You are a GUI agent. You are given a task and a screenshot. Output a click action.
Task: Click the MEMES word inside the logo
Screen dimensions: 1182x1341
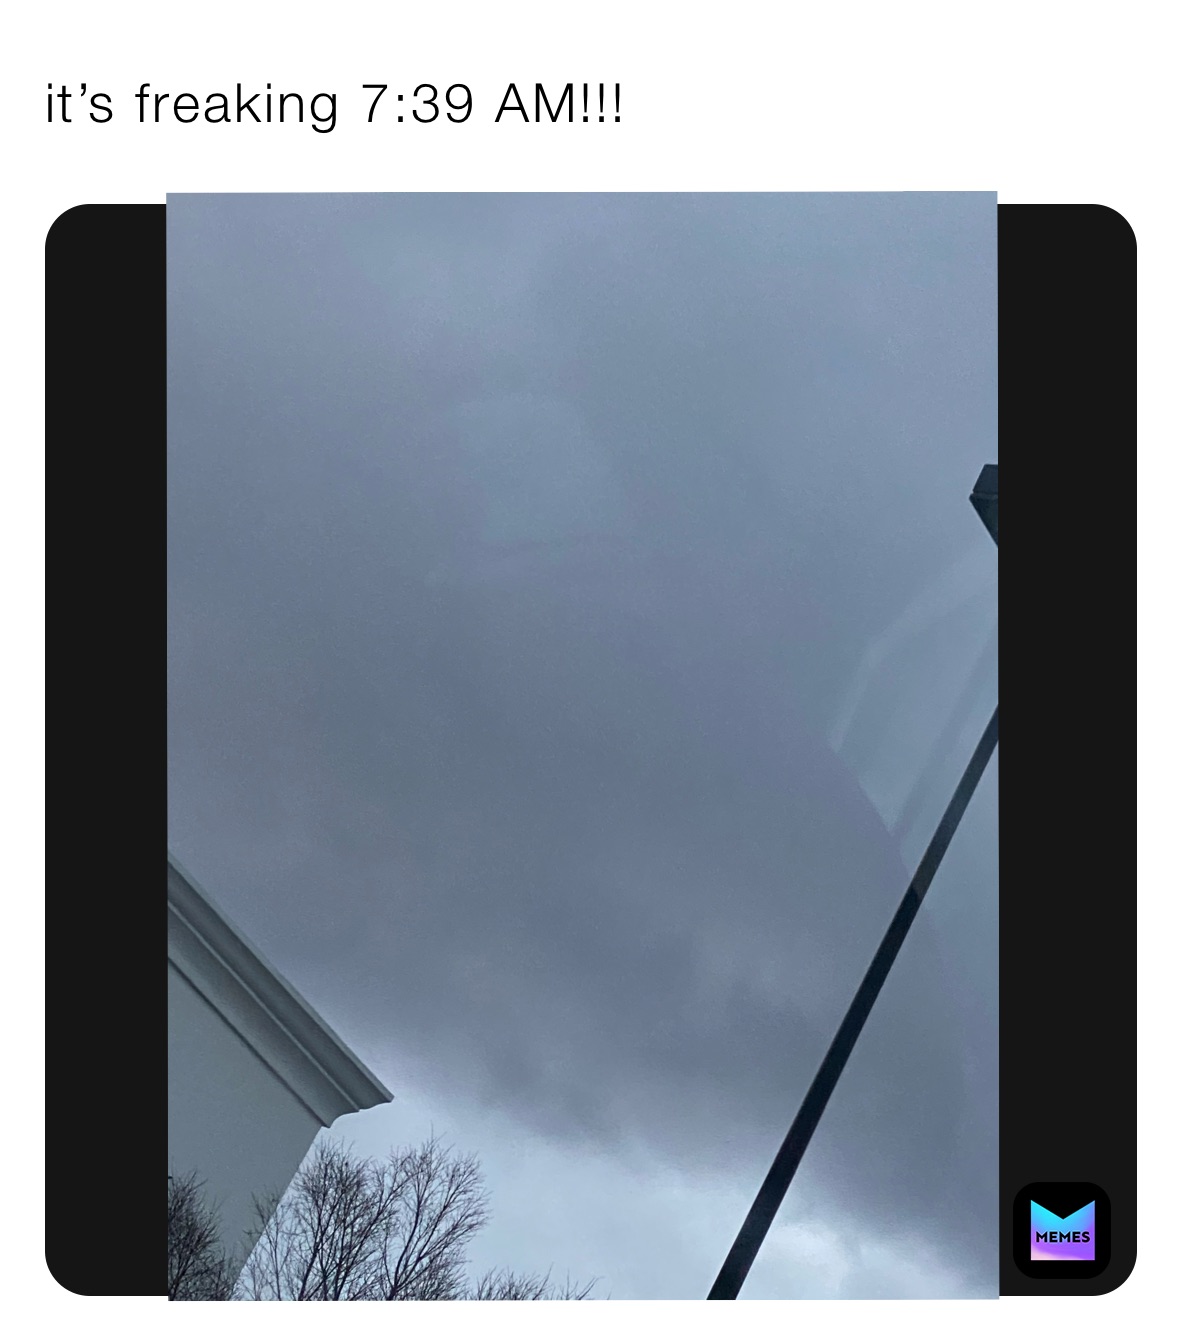tap(1062, 1237)
